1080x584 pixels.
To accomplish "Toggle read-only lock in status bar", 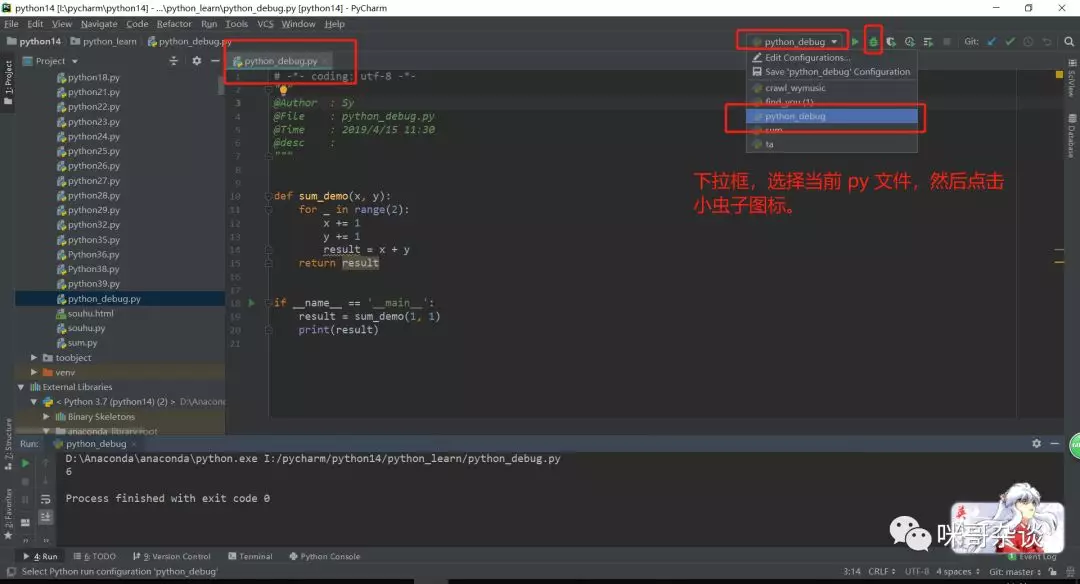I will point(1052,572).
